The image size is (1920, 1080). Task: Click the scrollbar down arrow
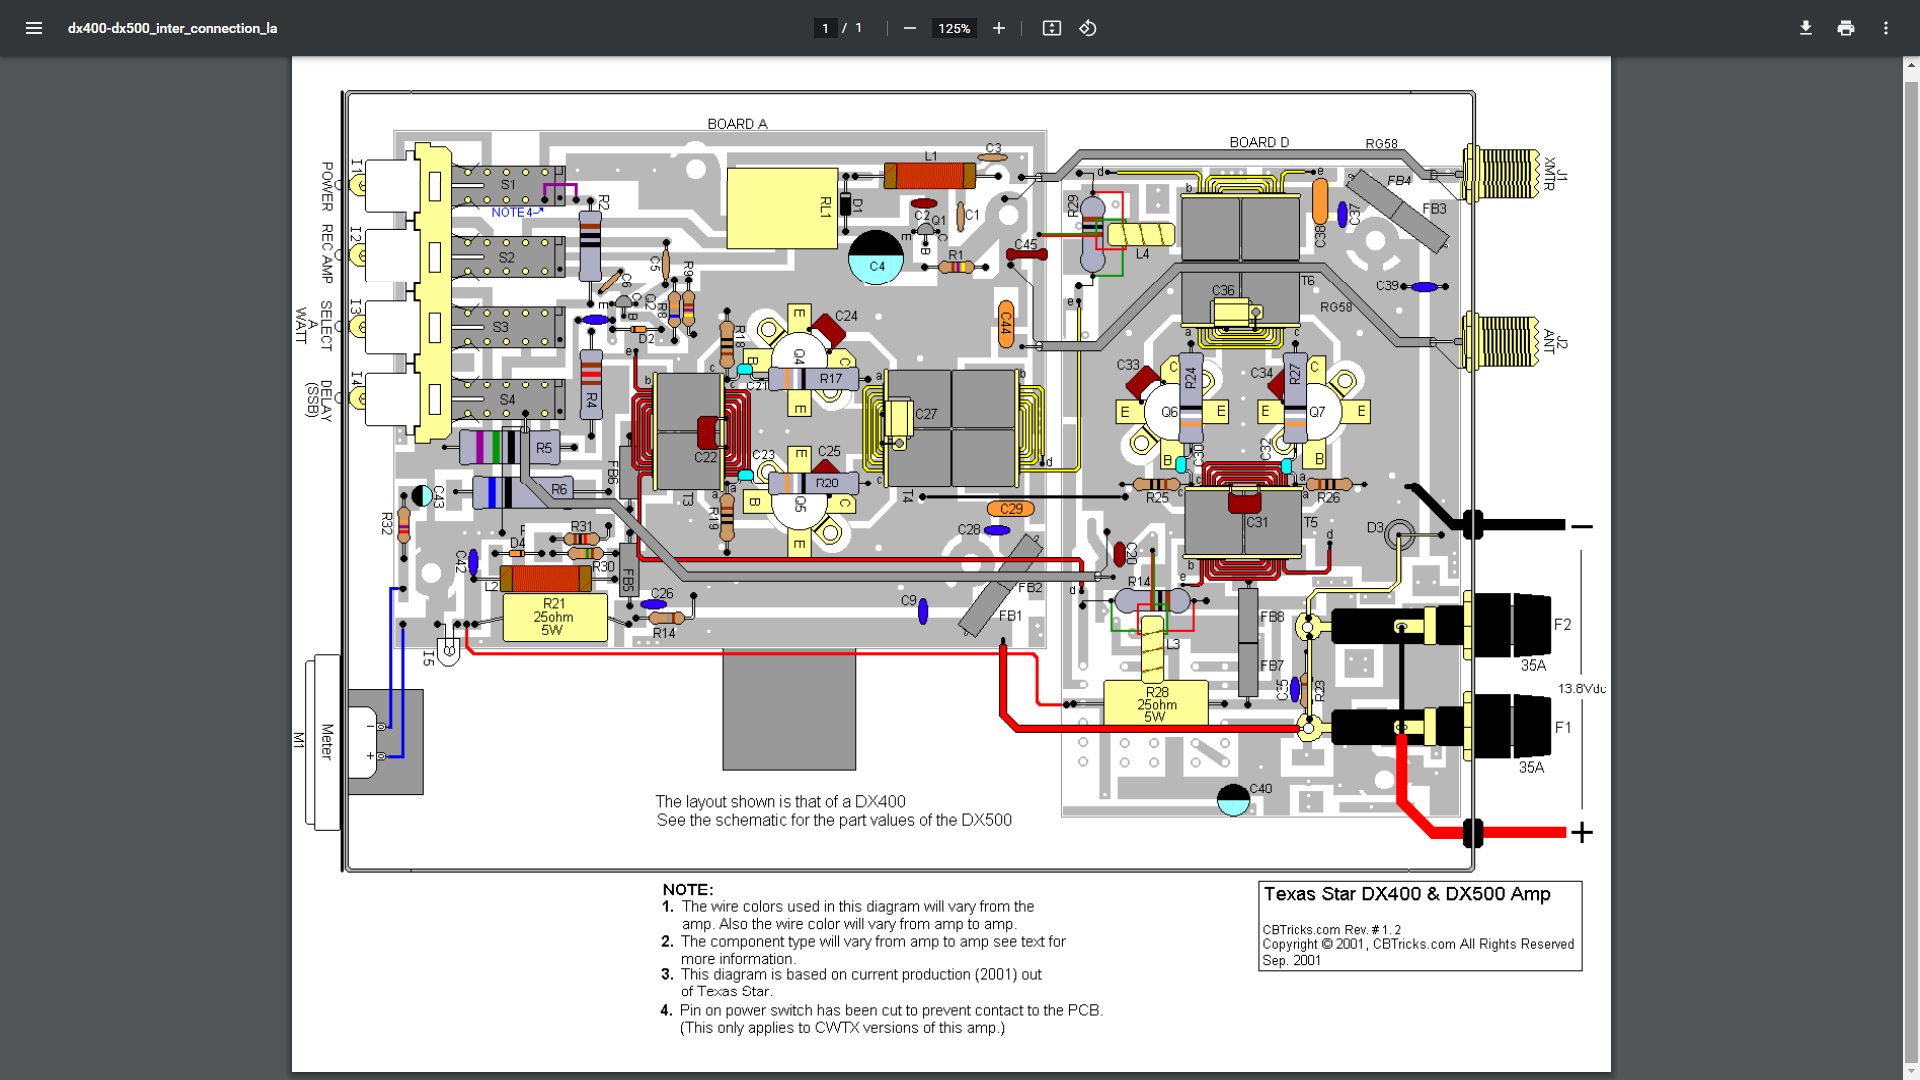1911,1072
